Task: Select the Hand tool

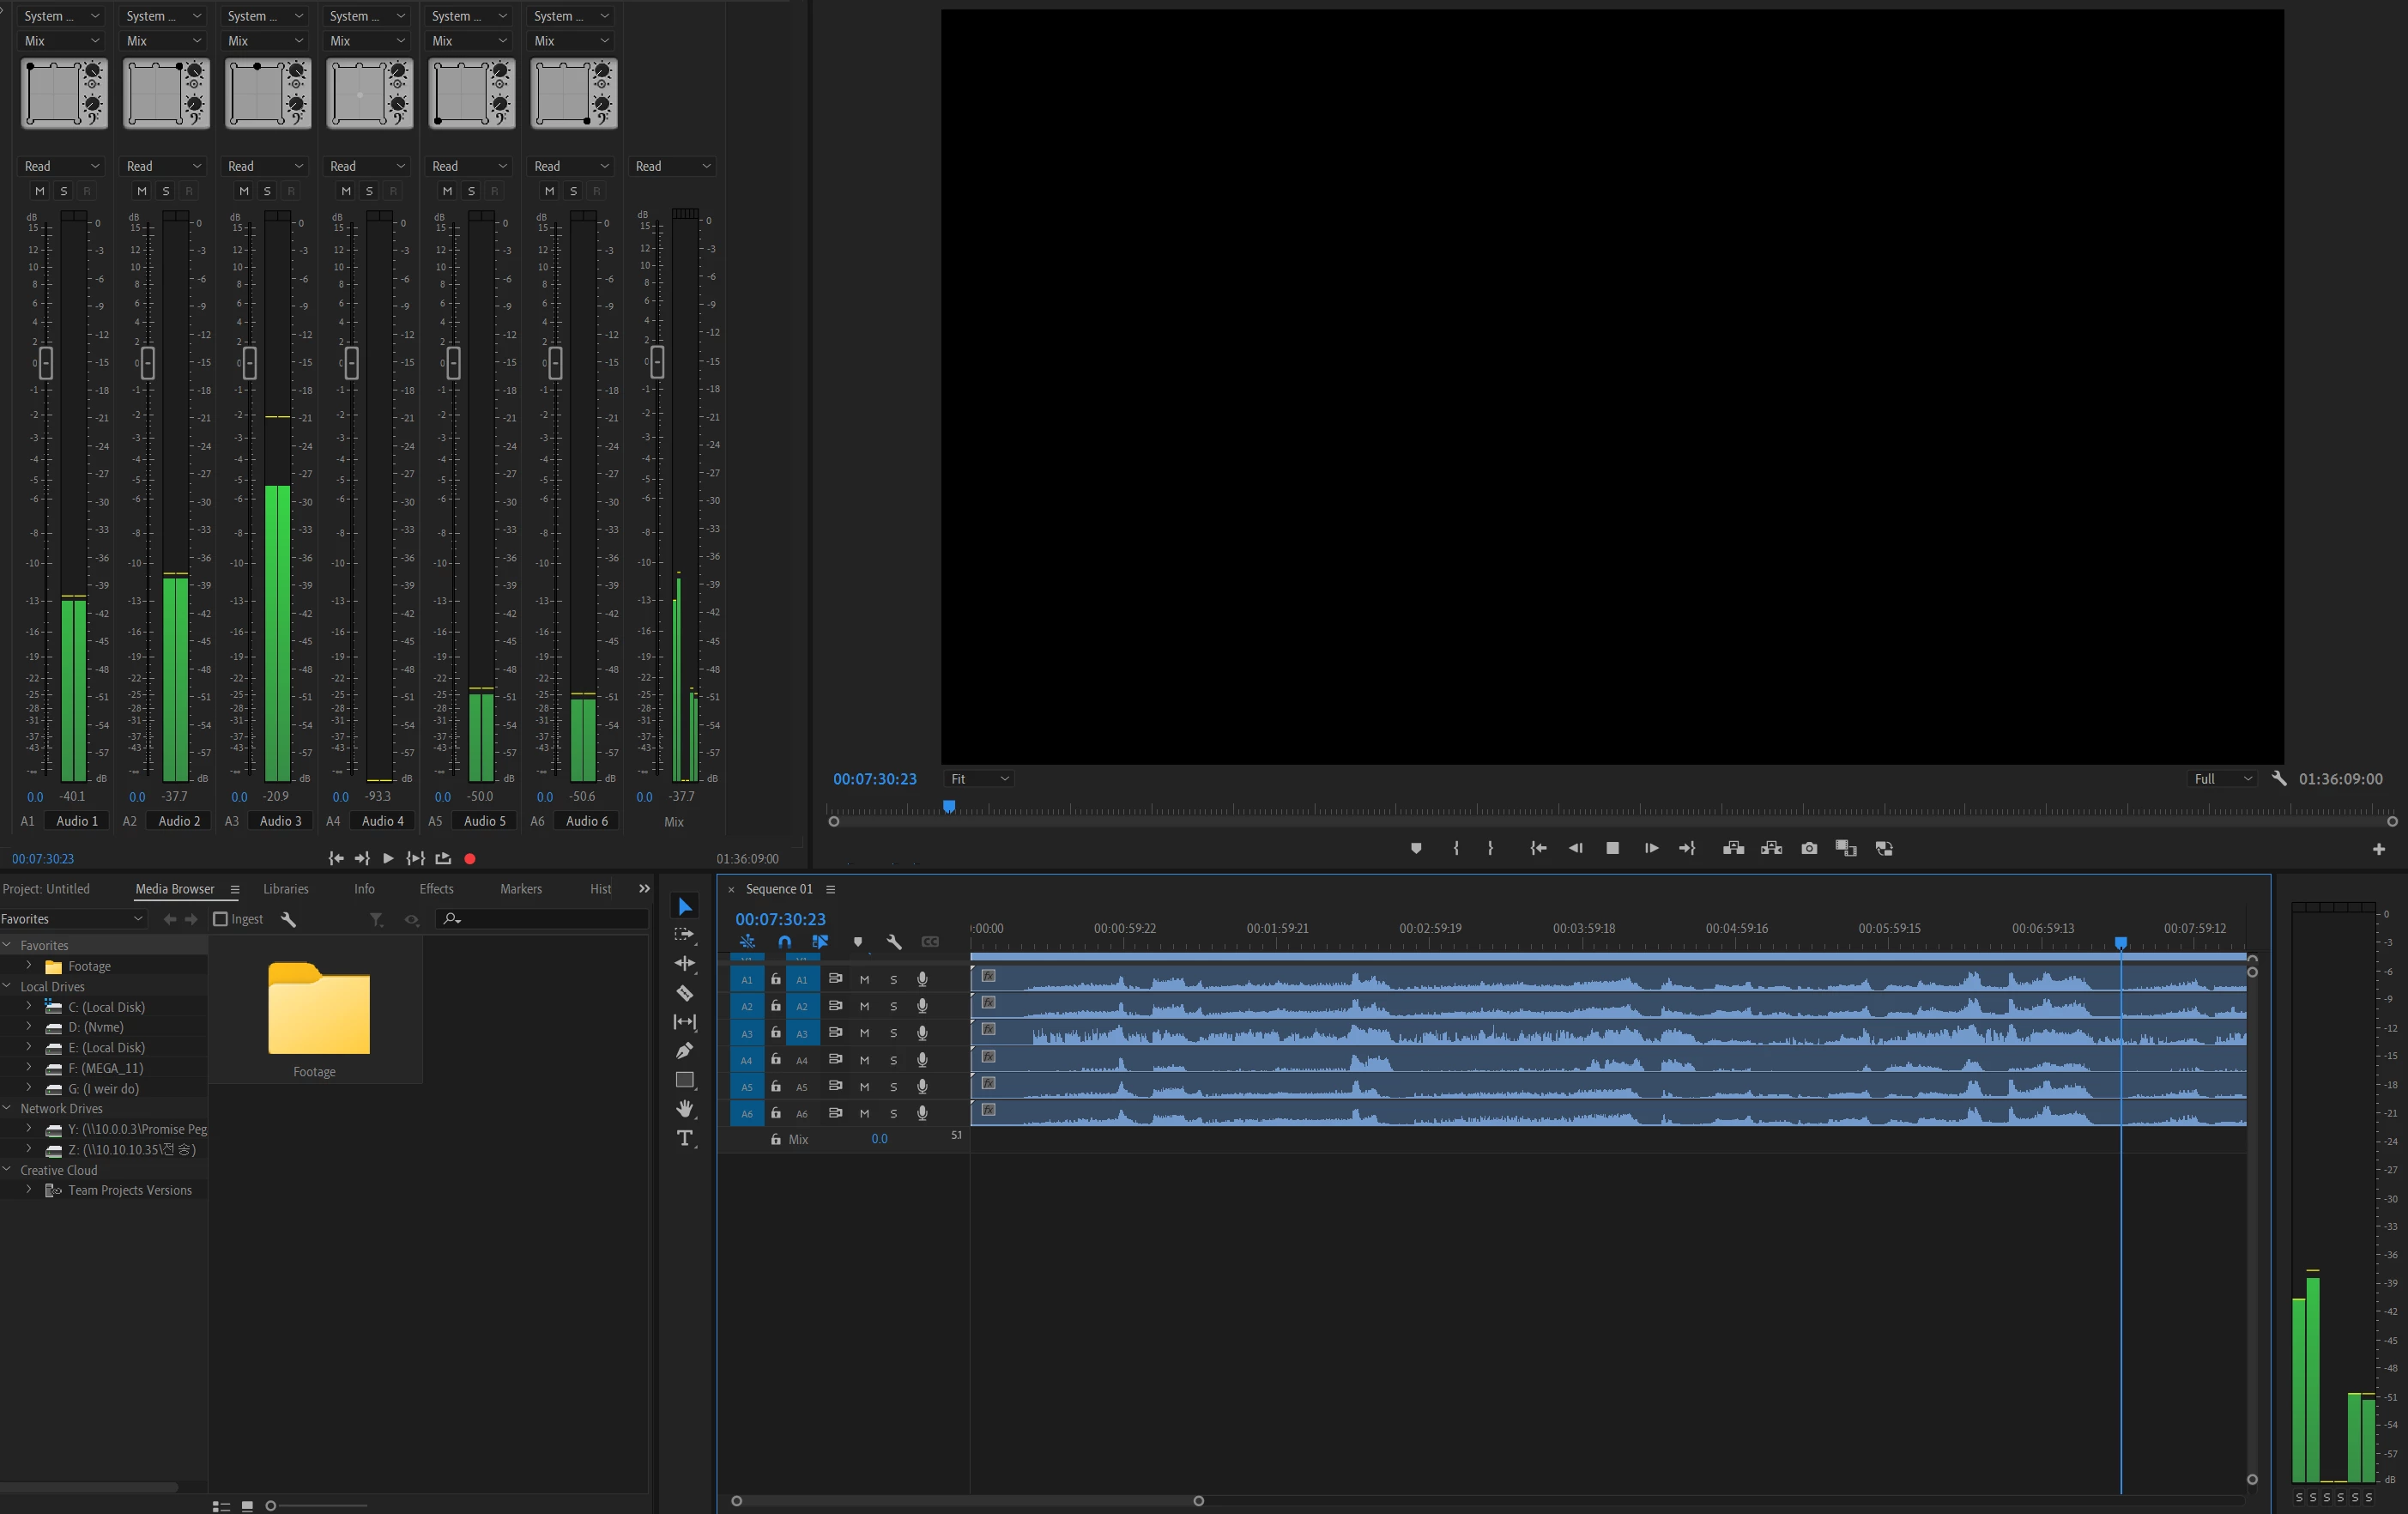Action: [685, 1108]
